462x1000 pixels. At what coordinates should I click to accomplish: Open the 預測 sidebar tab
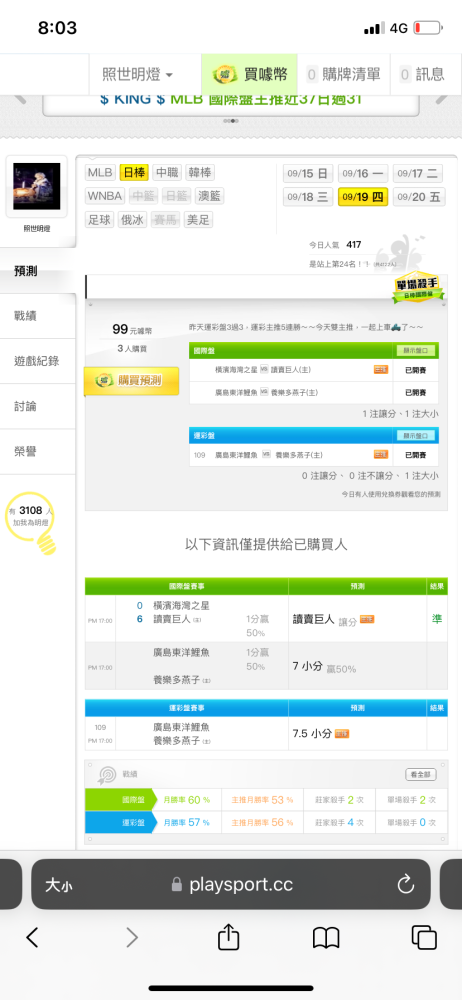point(38,271)
